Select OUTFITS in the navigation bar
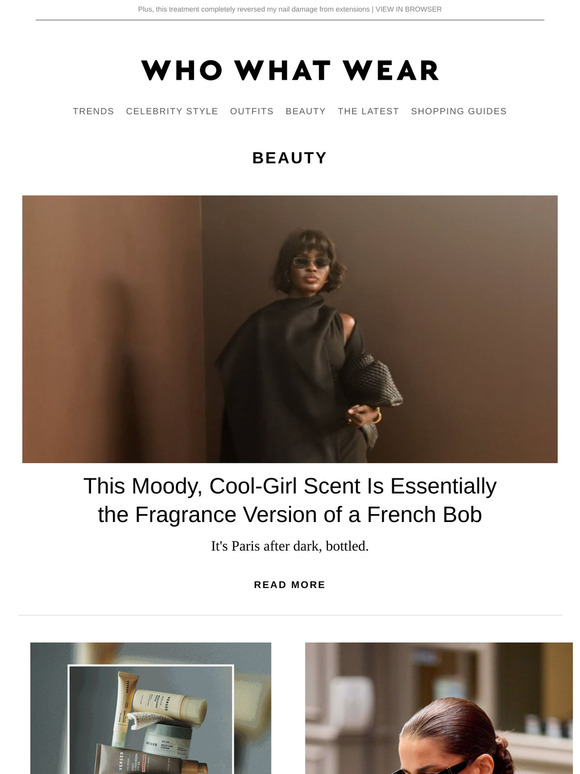This screenshot has height=774, width=580. pyautogui.click(x=252, y=111)
